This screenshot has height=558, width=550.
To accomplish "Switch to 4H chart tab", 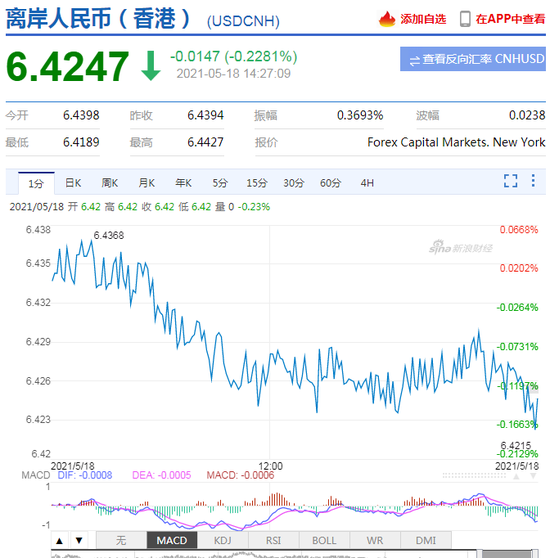I will tap(367, 183).
